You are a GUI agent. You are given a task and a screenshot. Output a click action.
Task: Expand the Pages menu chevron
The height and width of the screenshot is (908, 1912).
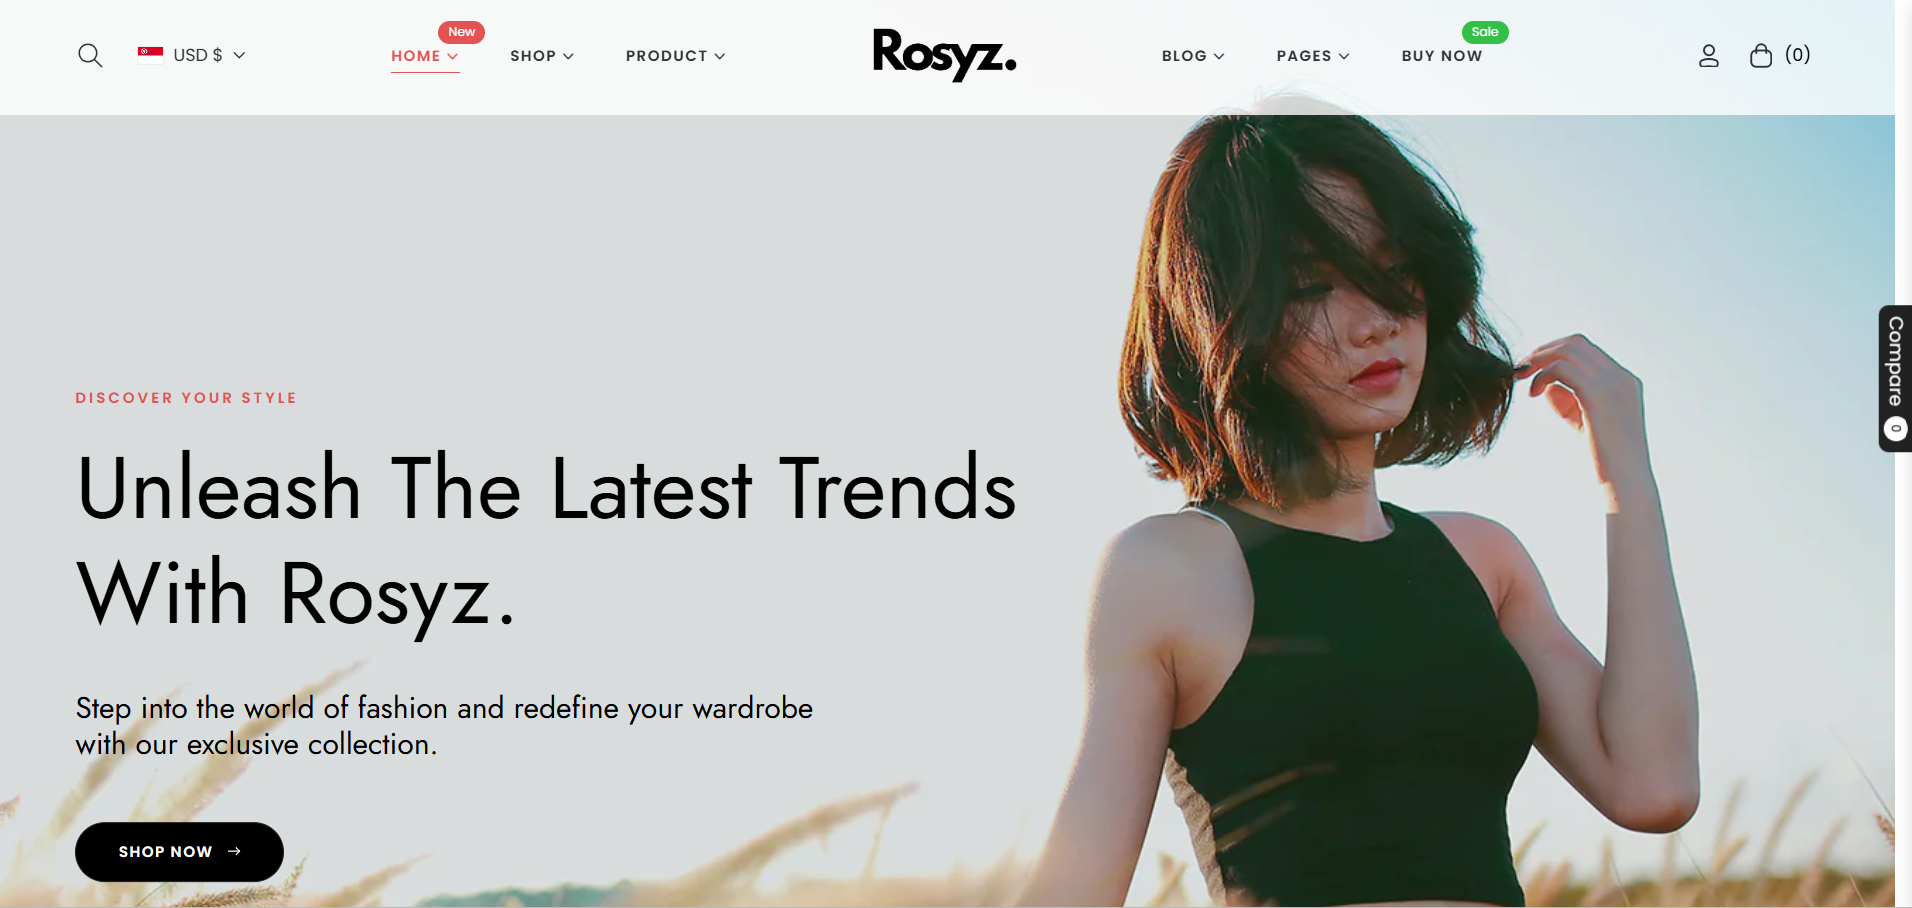[1344, 56]
